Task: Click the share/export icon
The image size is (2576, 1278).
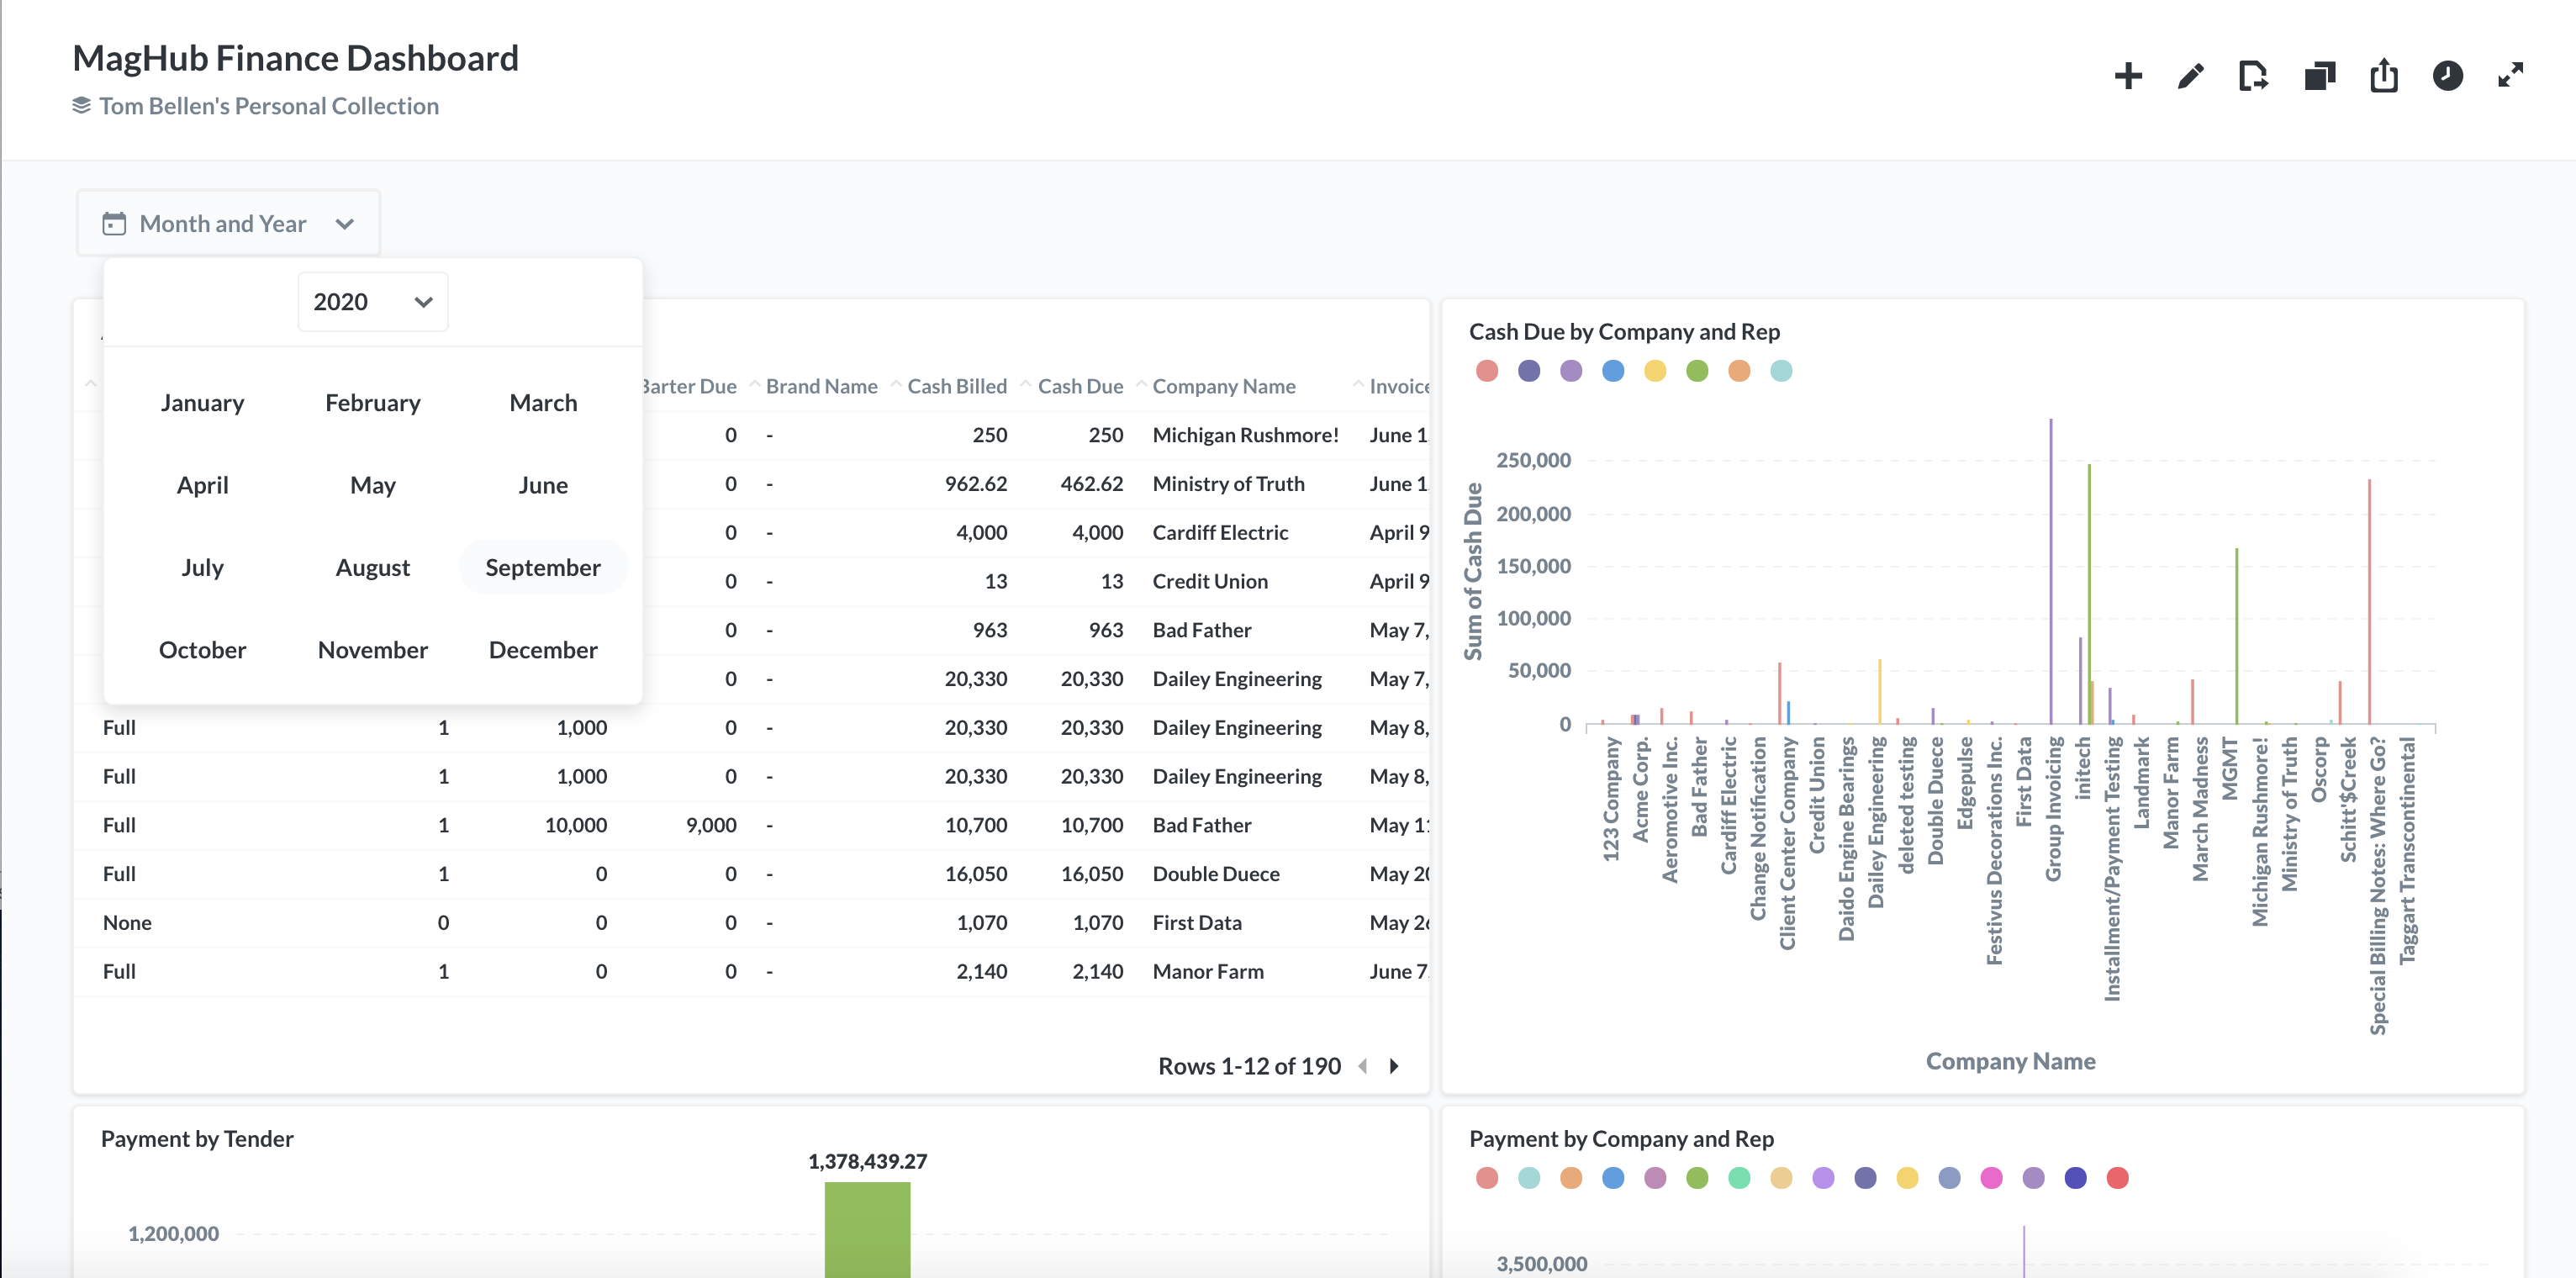Action: (x=2385, y=74)
